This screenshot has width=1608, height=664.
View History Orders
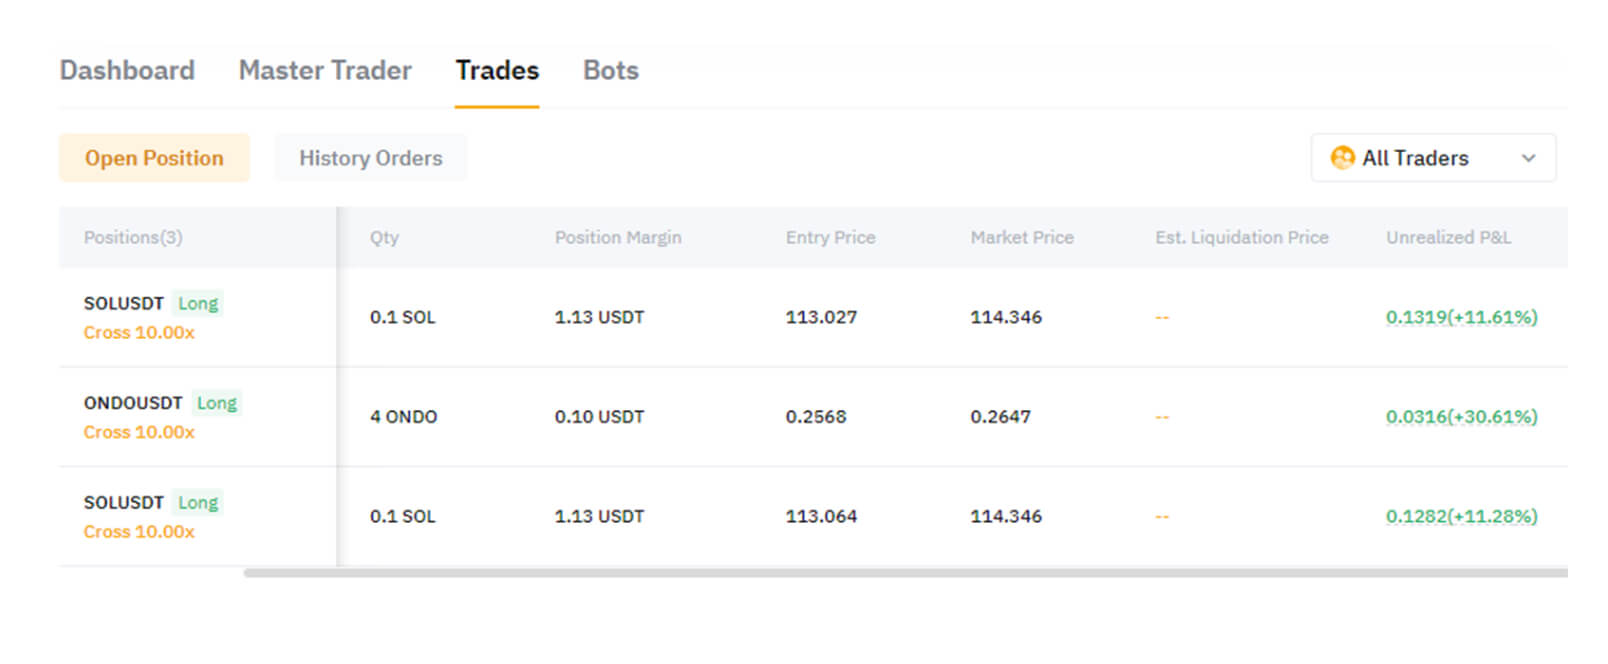coord(370,158)
